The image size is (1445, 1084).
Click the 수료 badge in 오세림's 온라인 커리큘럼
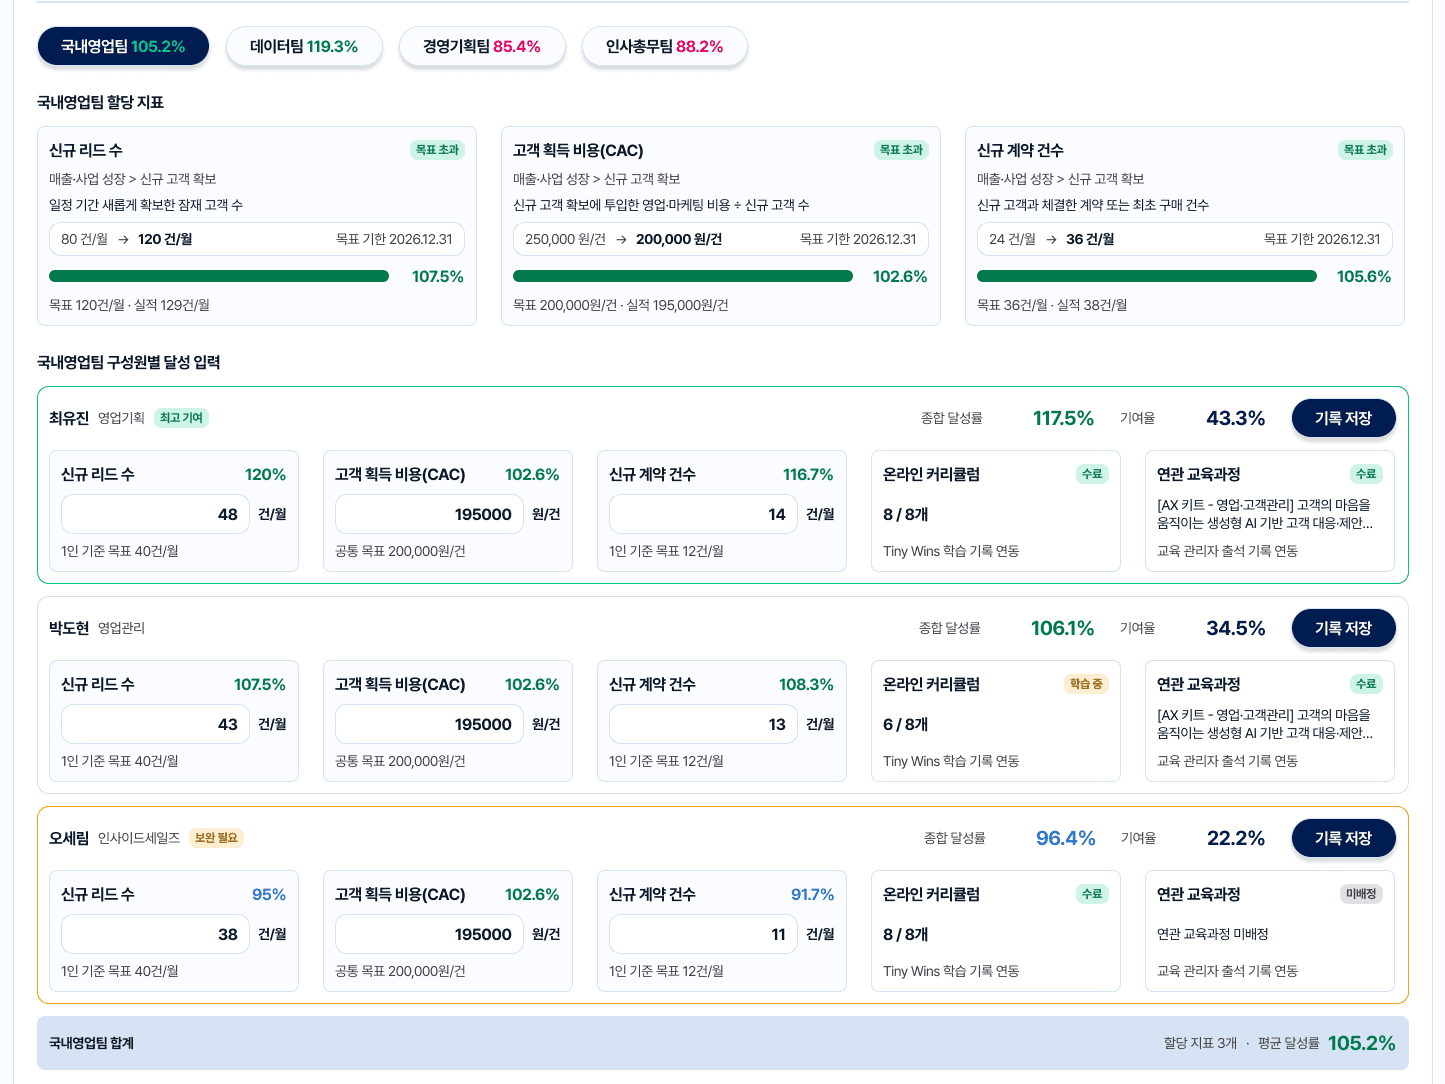click(x=1092, y=894)
